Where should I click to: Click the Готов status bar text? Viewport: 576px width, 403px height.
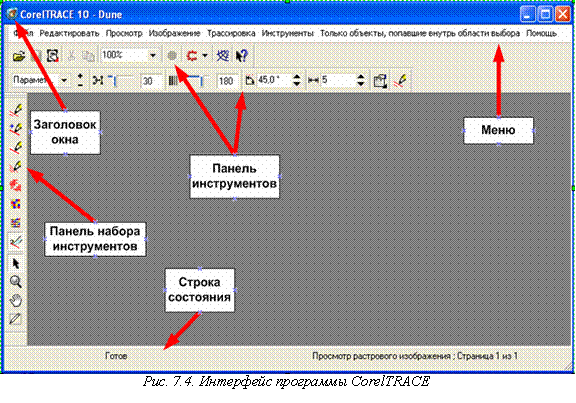pyautogui.click(x=116, y=356)
